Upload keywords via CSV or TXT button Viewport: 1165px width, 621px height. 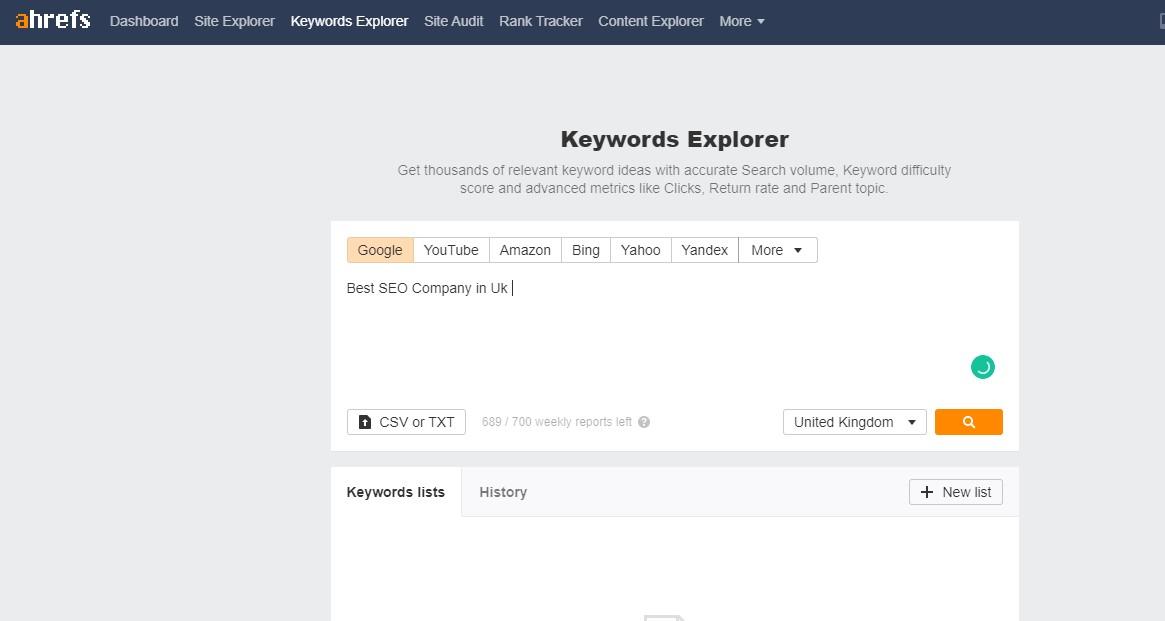(x=406, y=422)
